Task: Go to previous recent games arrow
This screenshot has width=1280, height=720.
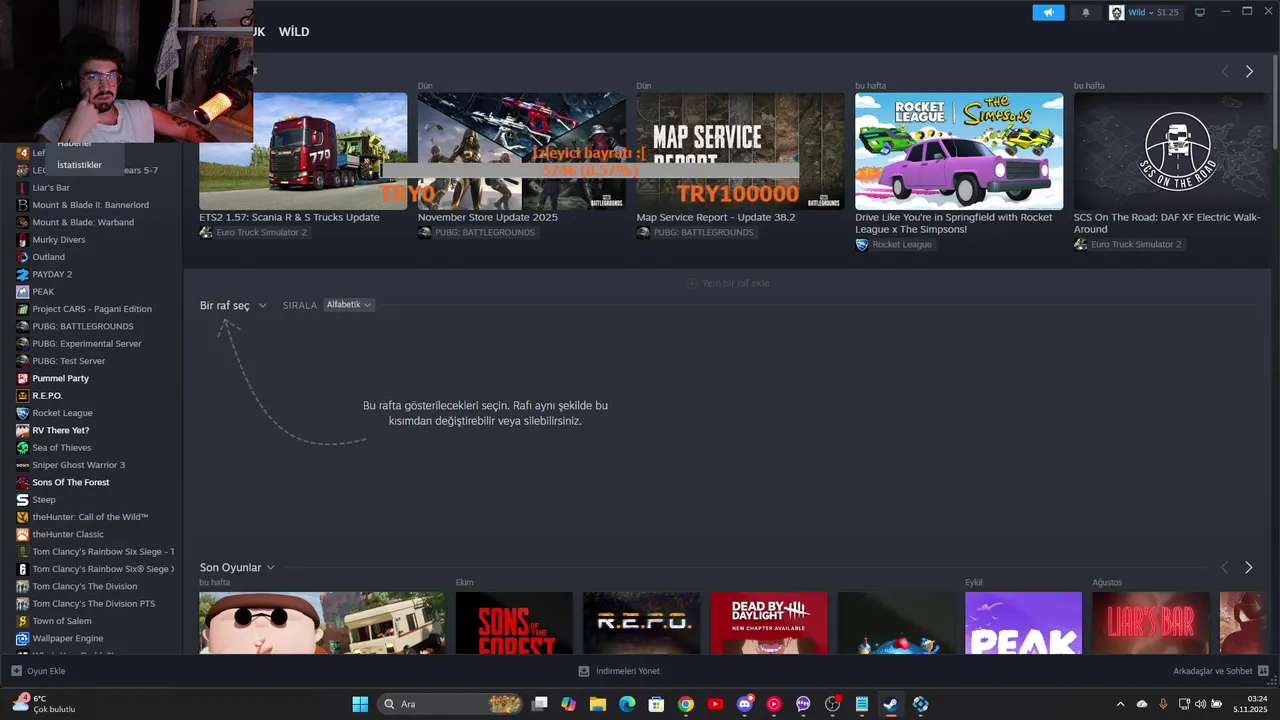Action: (x=1224, y=567)
